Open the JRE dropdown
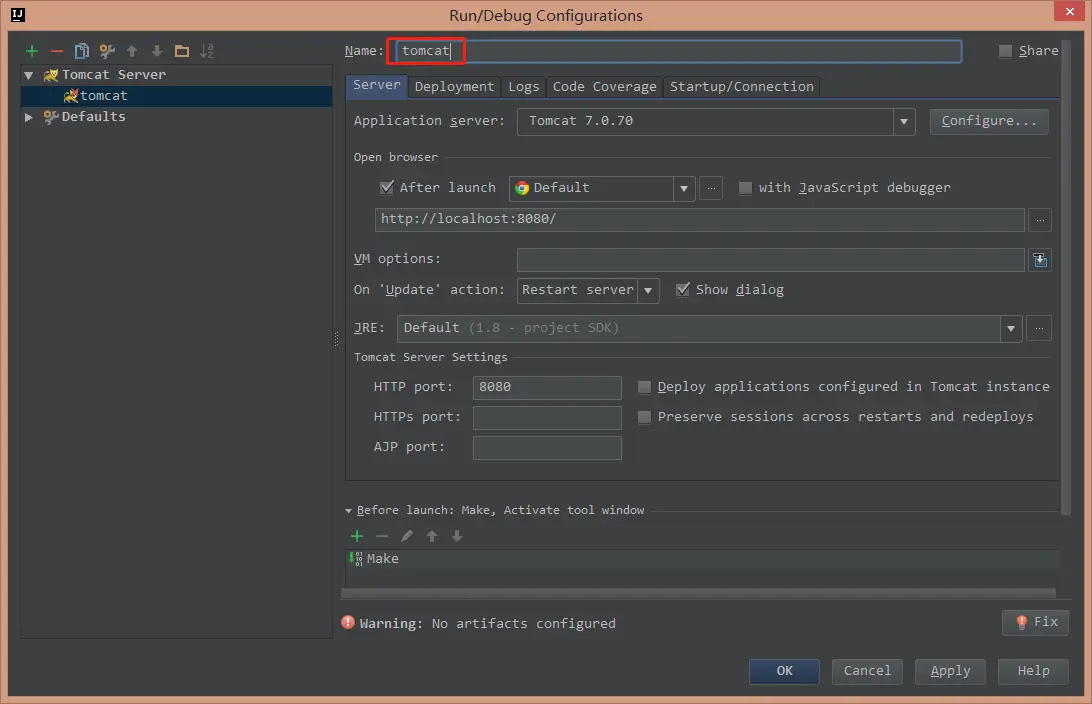 [1011, 329]
